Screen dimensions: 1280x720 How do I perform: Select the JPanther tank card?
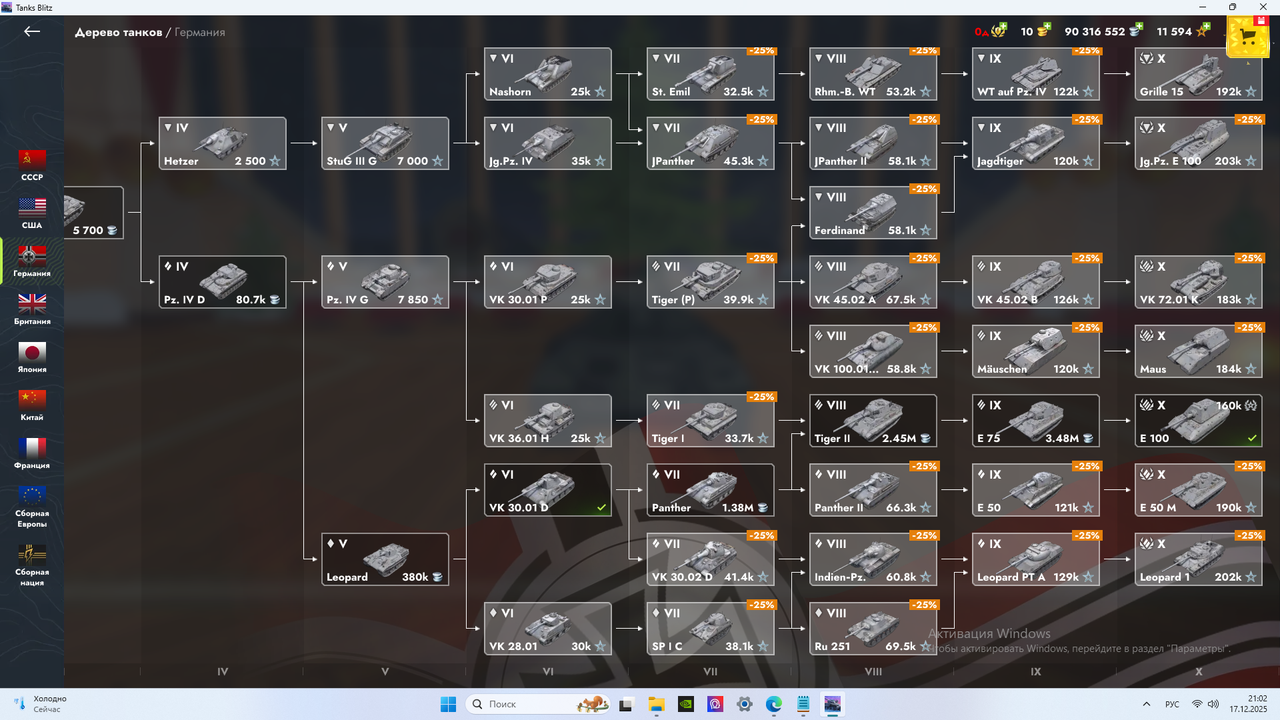click(711, 143)
